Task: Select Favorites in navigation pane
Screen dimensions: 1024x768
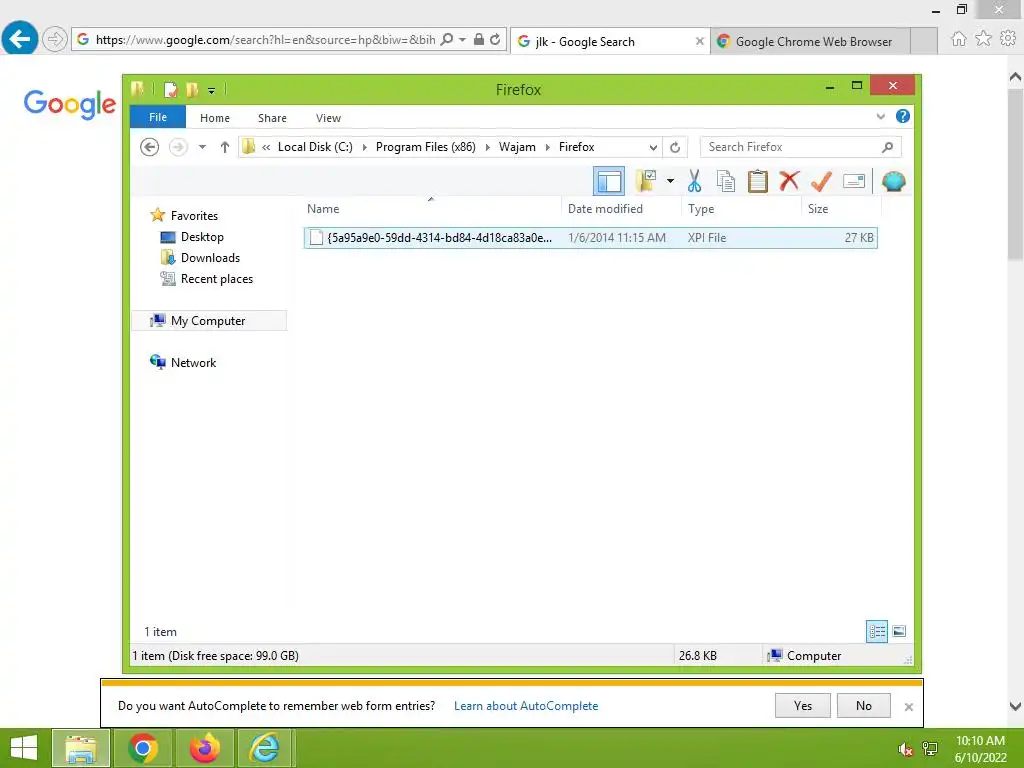Action: (x=194, y=216)
